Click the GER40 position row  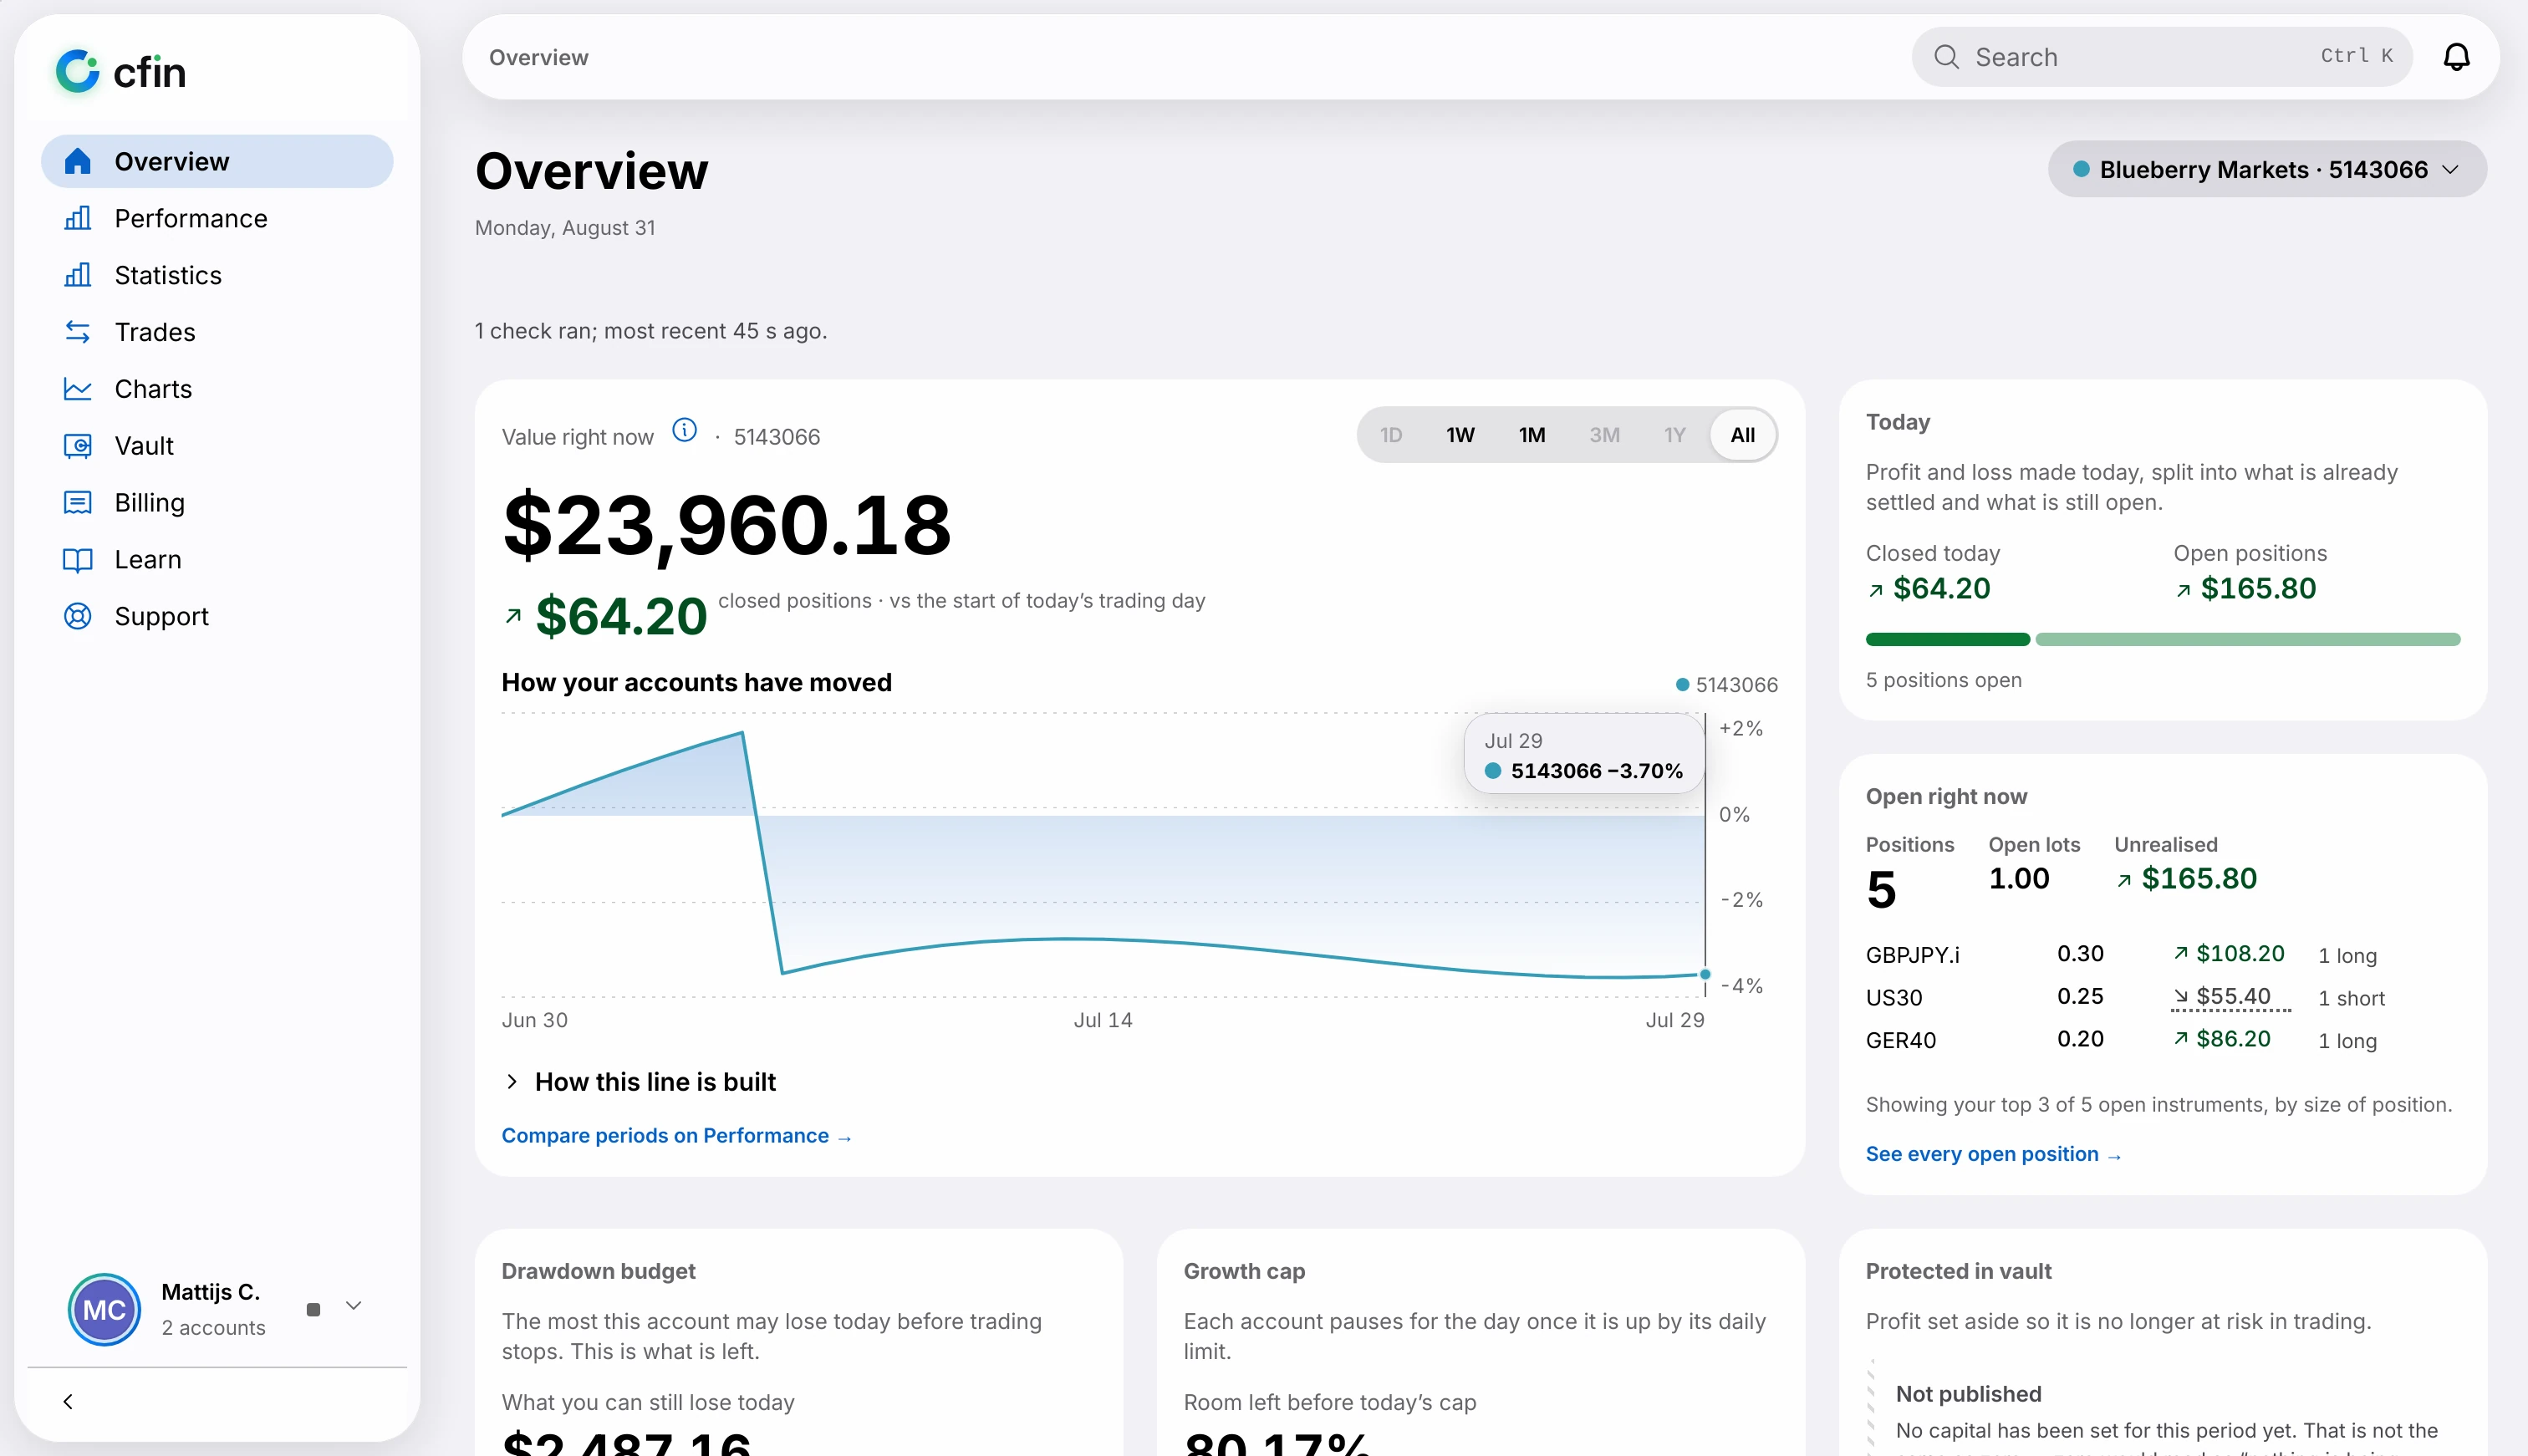pyautogui.click(x=2162, y=1040)
